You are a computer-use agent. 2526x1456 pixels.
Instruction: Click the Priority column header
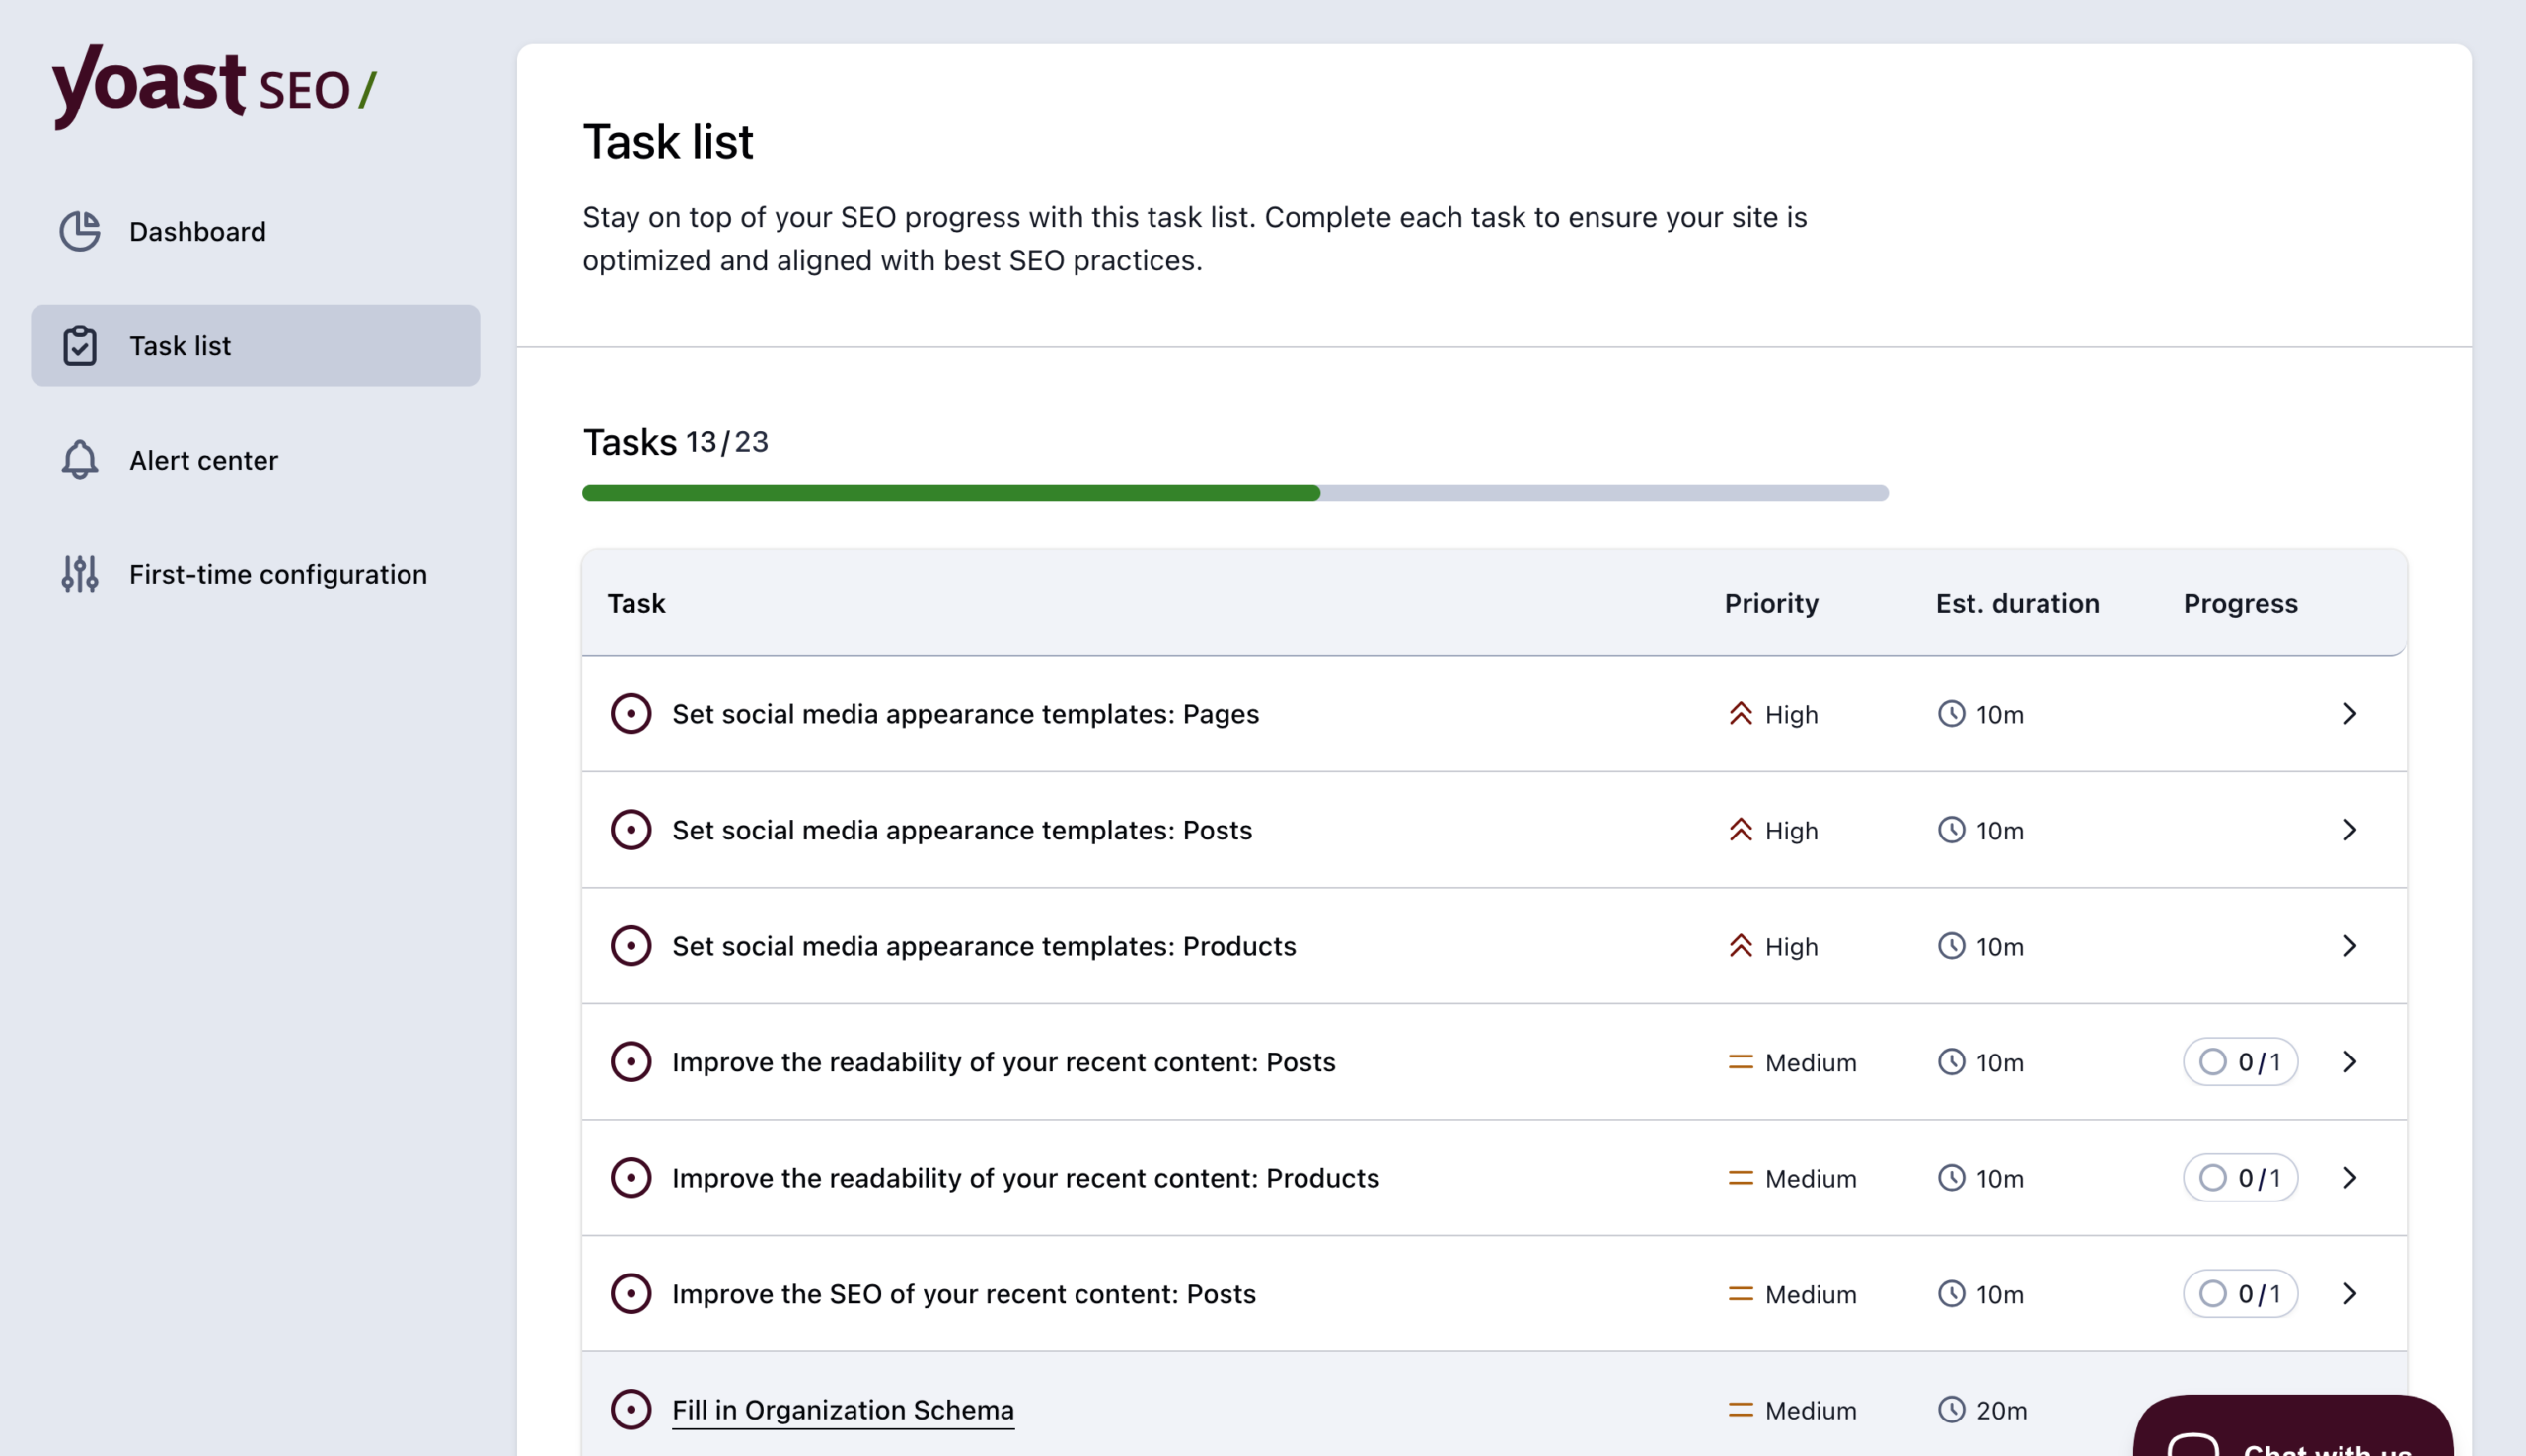(1771, 603)
